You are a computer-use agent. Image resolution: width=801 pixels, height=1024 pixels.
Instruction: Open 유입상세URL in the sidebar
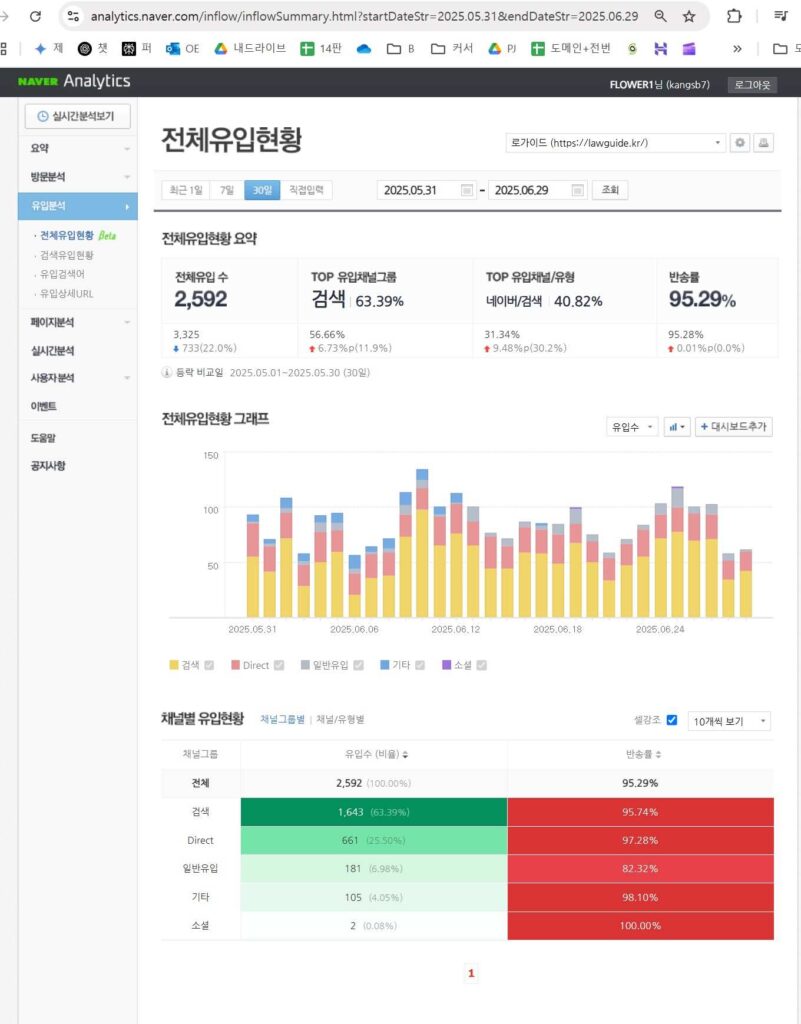(67, 293)
